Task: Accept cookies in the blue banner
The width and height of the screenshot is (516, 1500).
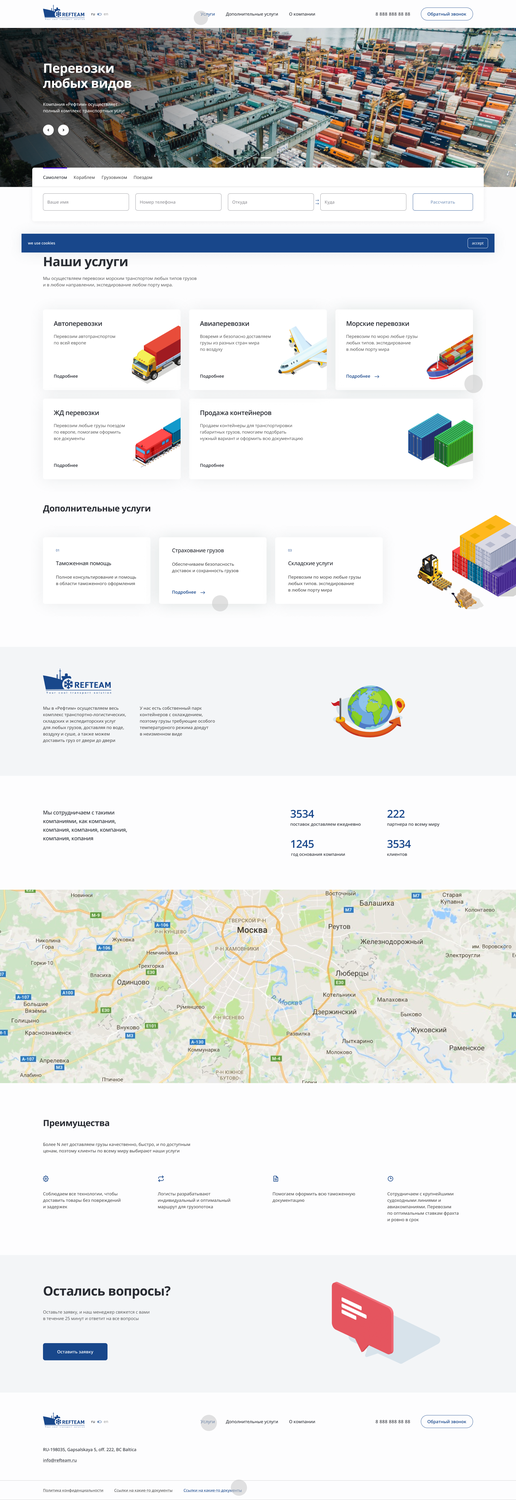Action: tap(478, 243)
